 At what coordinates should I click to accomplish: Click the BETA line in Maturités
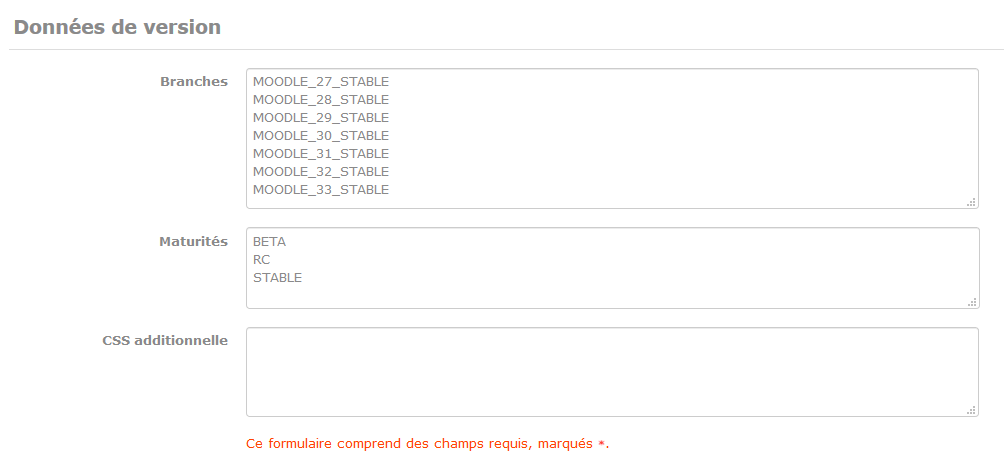point(270,242)
